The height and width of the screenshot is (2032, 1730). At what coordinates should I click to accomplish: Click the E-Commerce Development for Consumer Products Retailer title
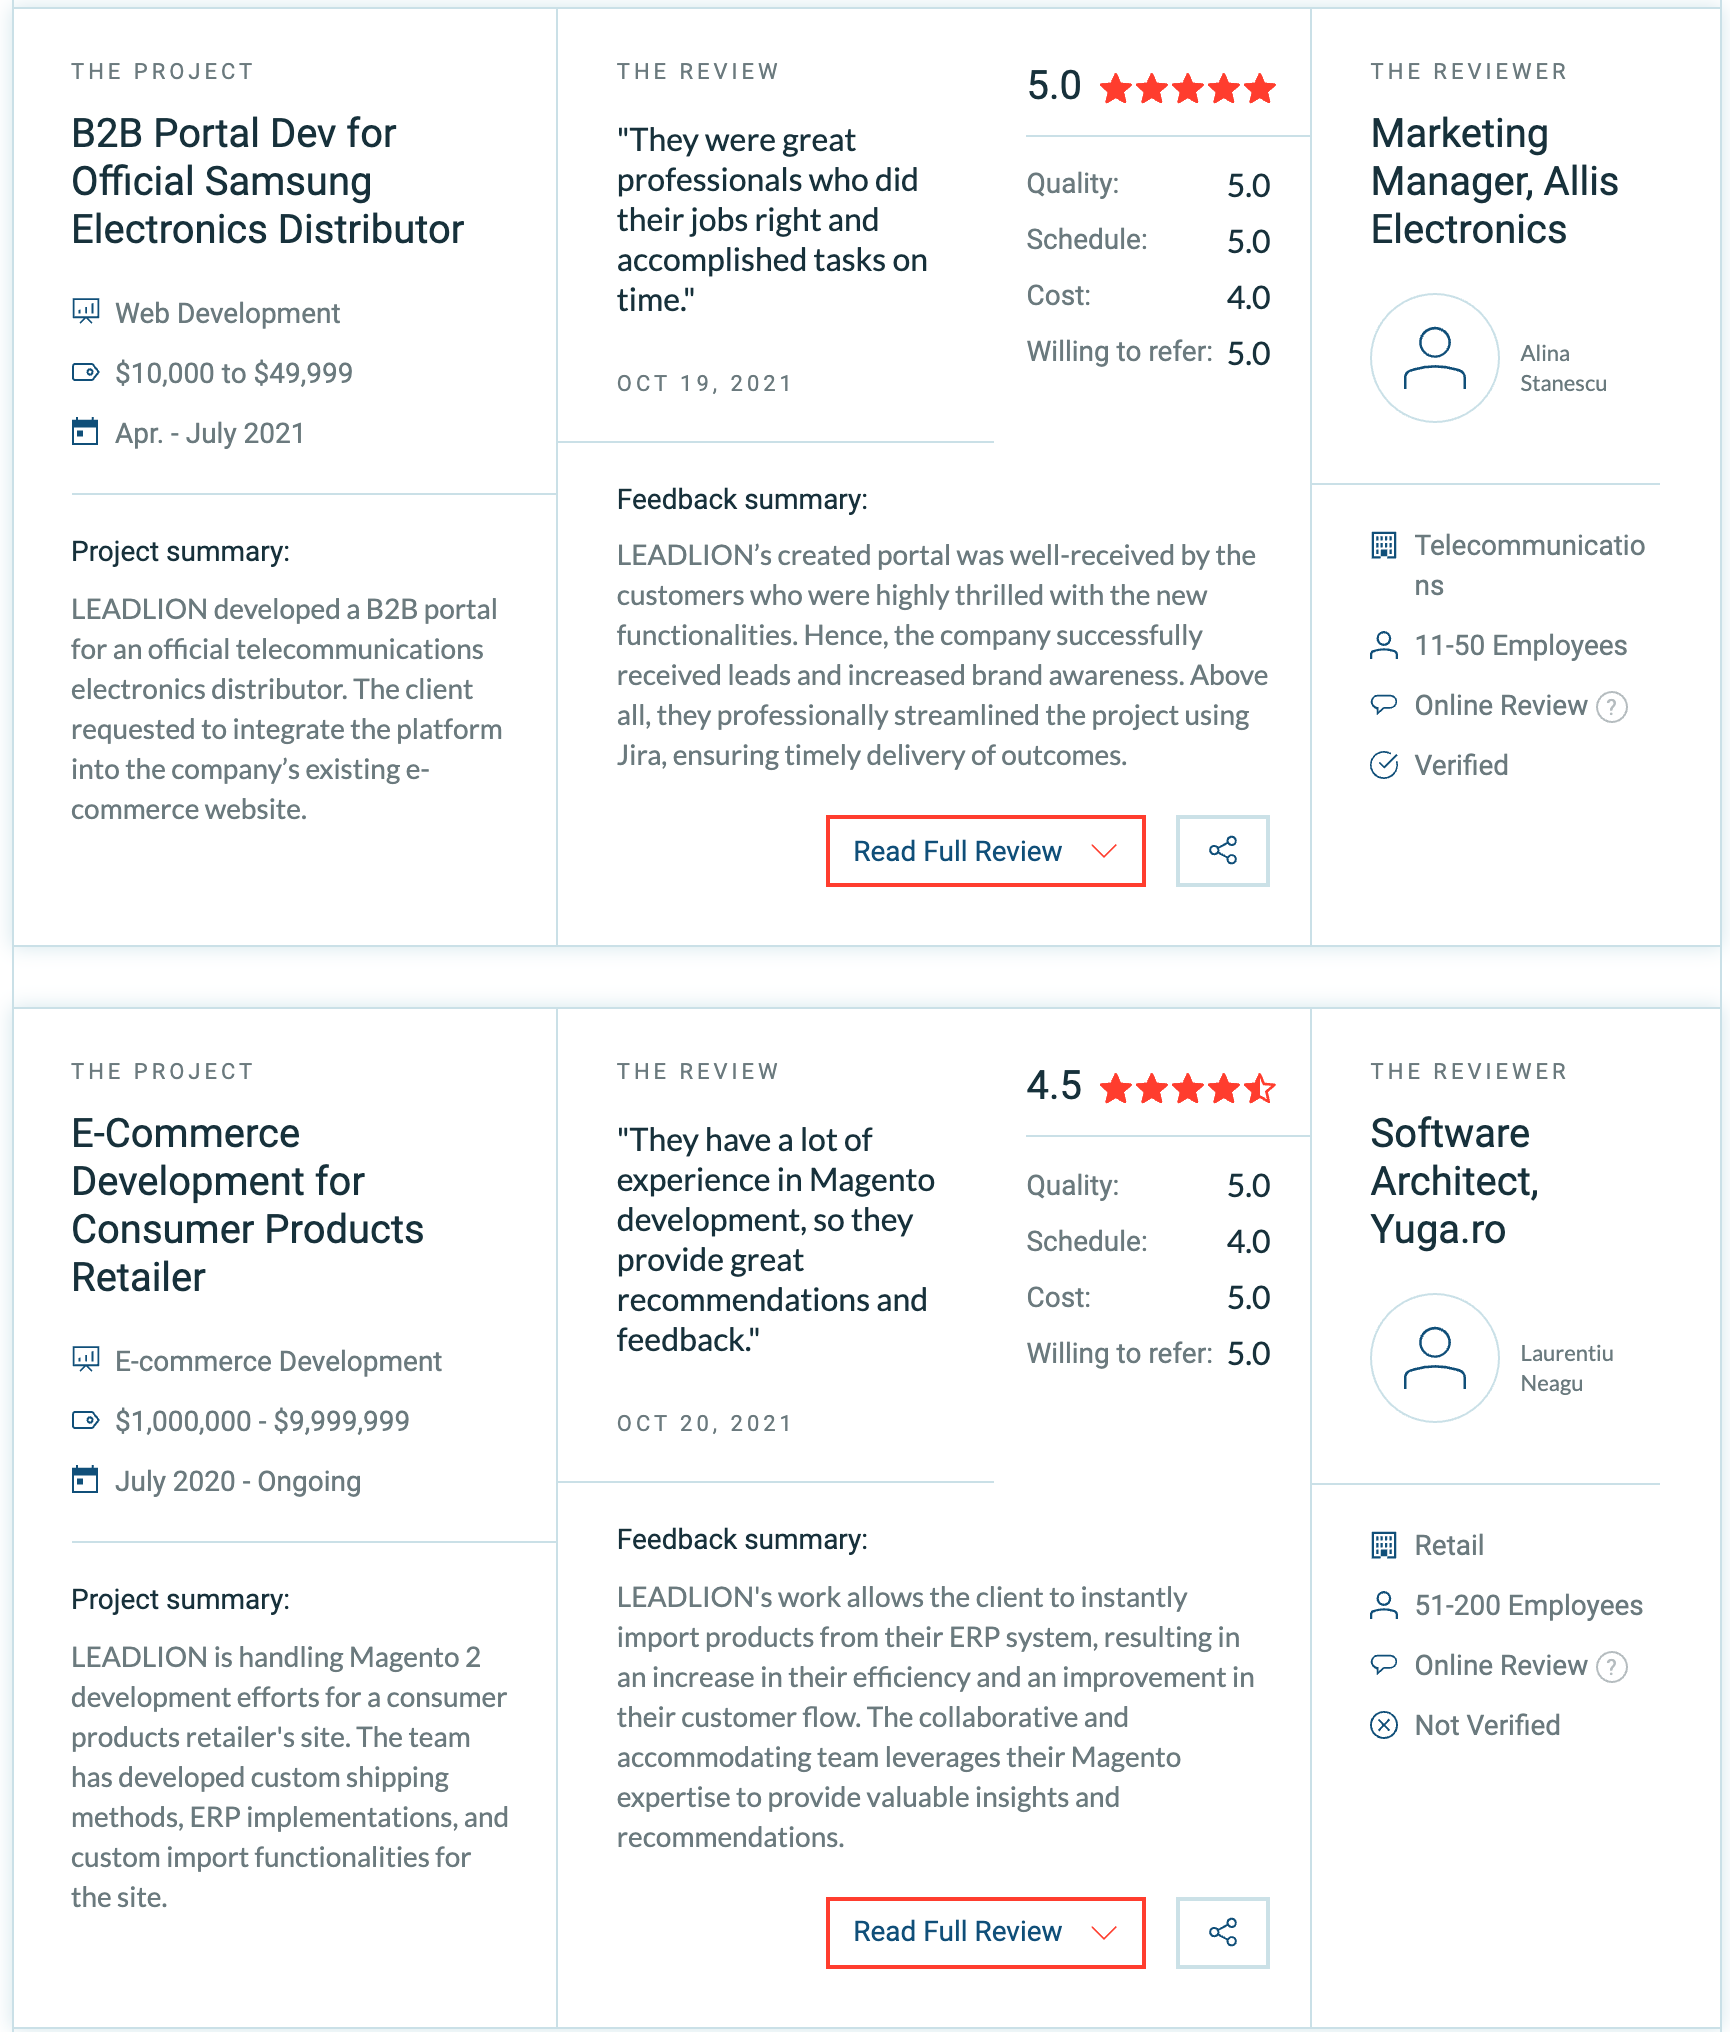pyautogui.click(x=247, y=1205)
